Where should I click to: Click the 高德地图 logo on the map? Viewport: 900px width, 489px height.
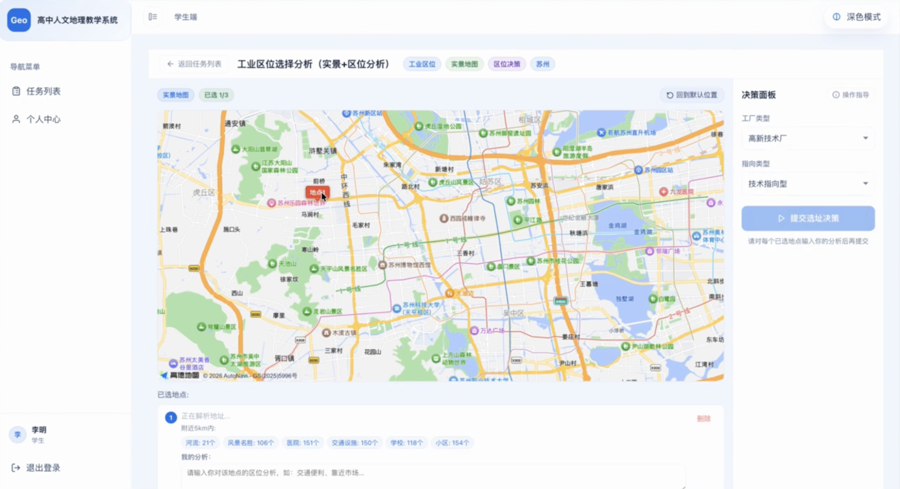point(180,375)
